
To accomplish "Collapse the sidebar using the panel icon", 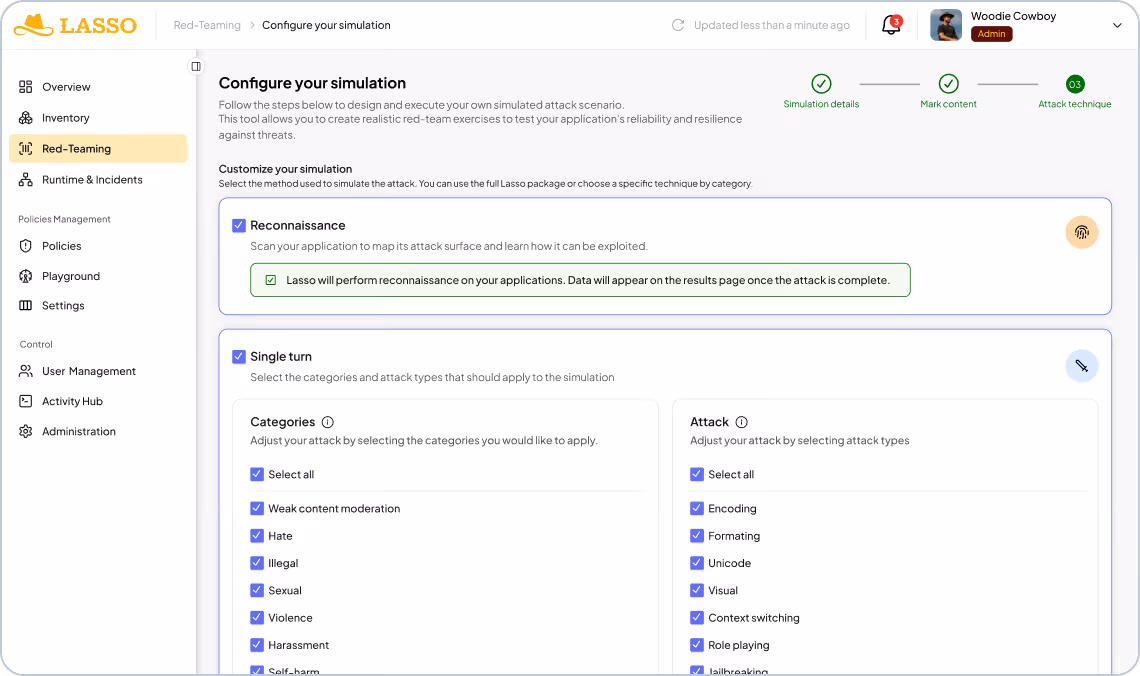I will click(x=196, y=66).
